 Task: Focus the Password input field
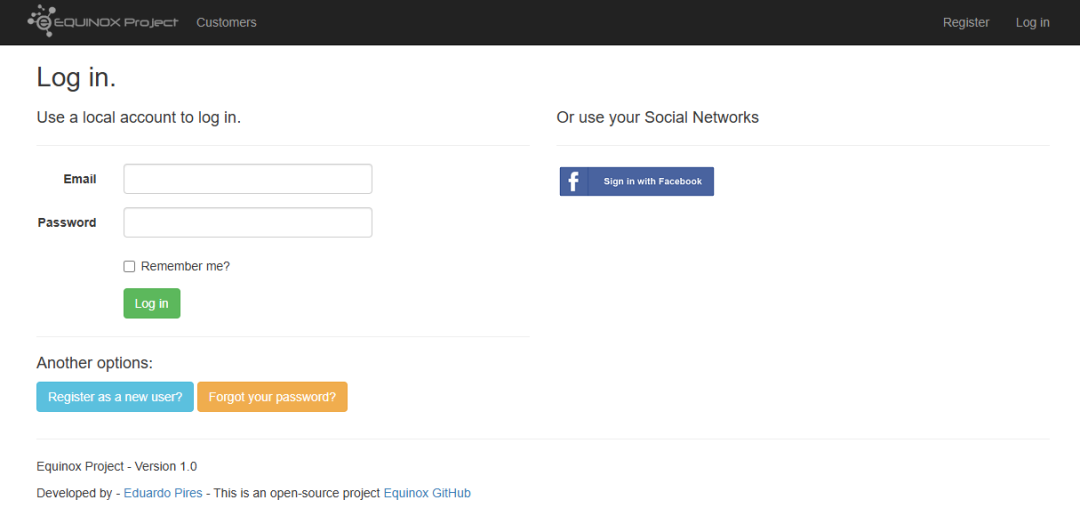point(248,223)
